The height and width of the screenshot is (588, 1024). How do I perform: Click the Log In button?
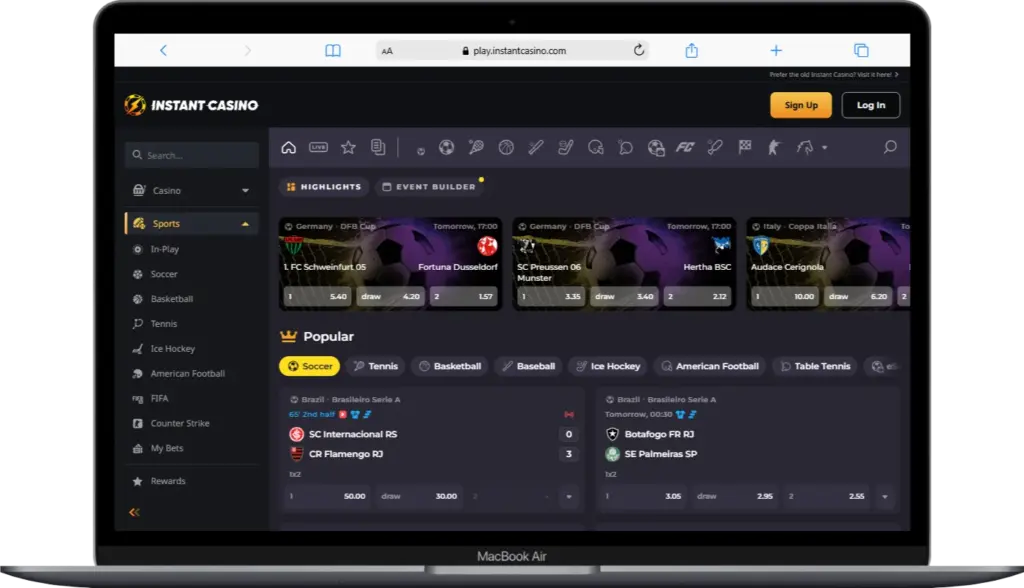click(x=870, y=104)
